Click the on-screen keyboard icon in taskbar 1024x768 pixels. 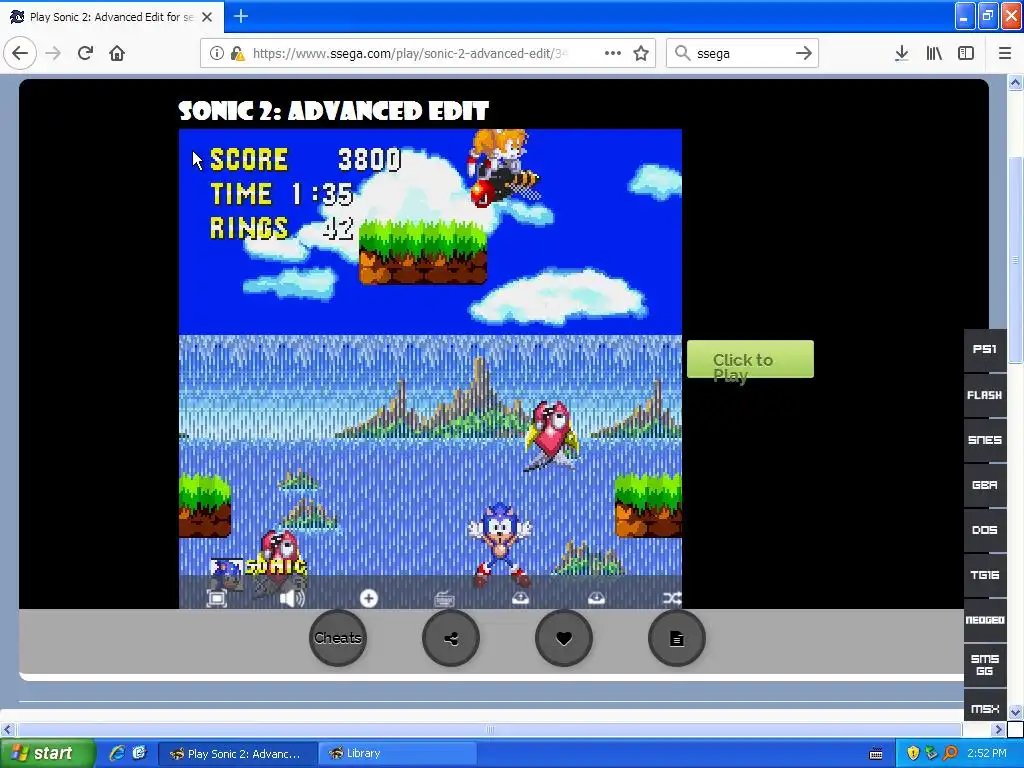(x=876, y=754)
